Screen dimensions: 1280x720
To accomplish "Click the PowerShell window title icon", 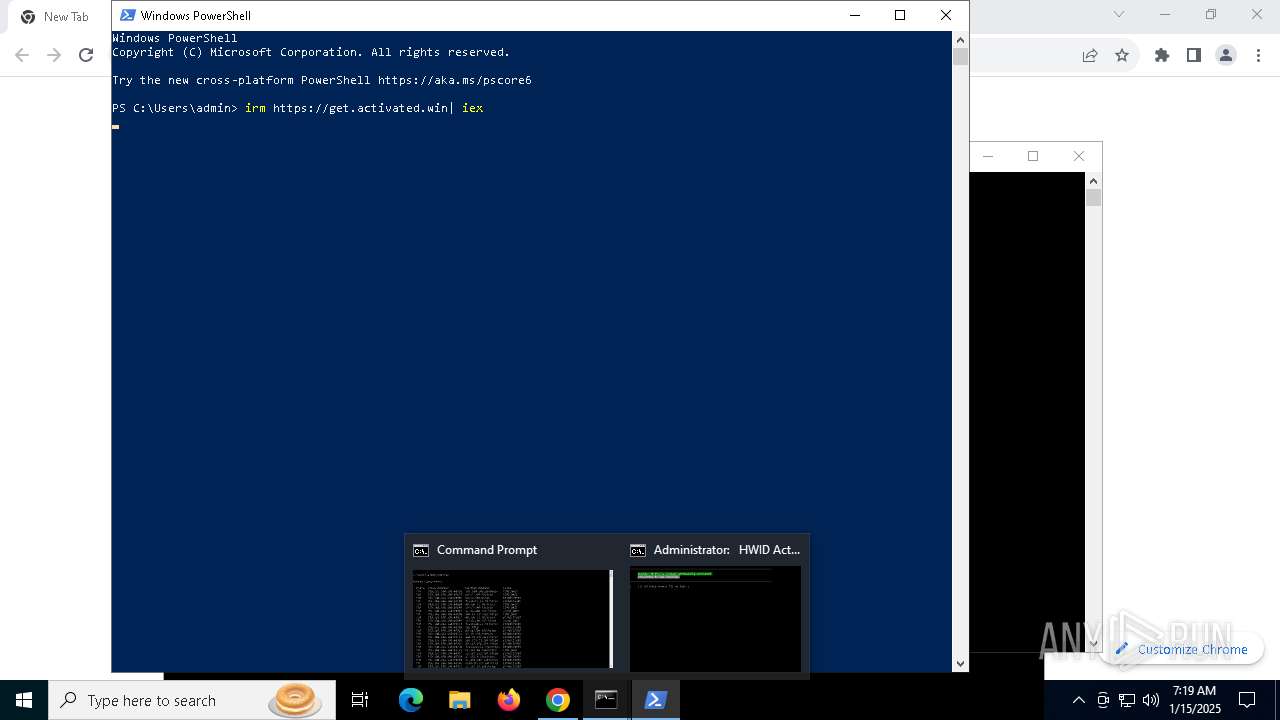I will pyautogui.click(x=128, y=15).
